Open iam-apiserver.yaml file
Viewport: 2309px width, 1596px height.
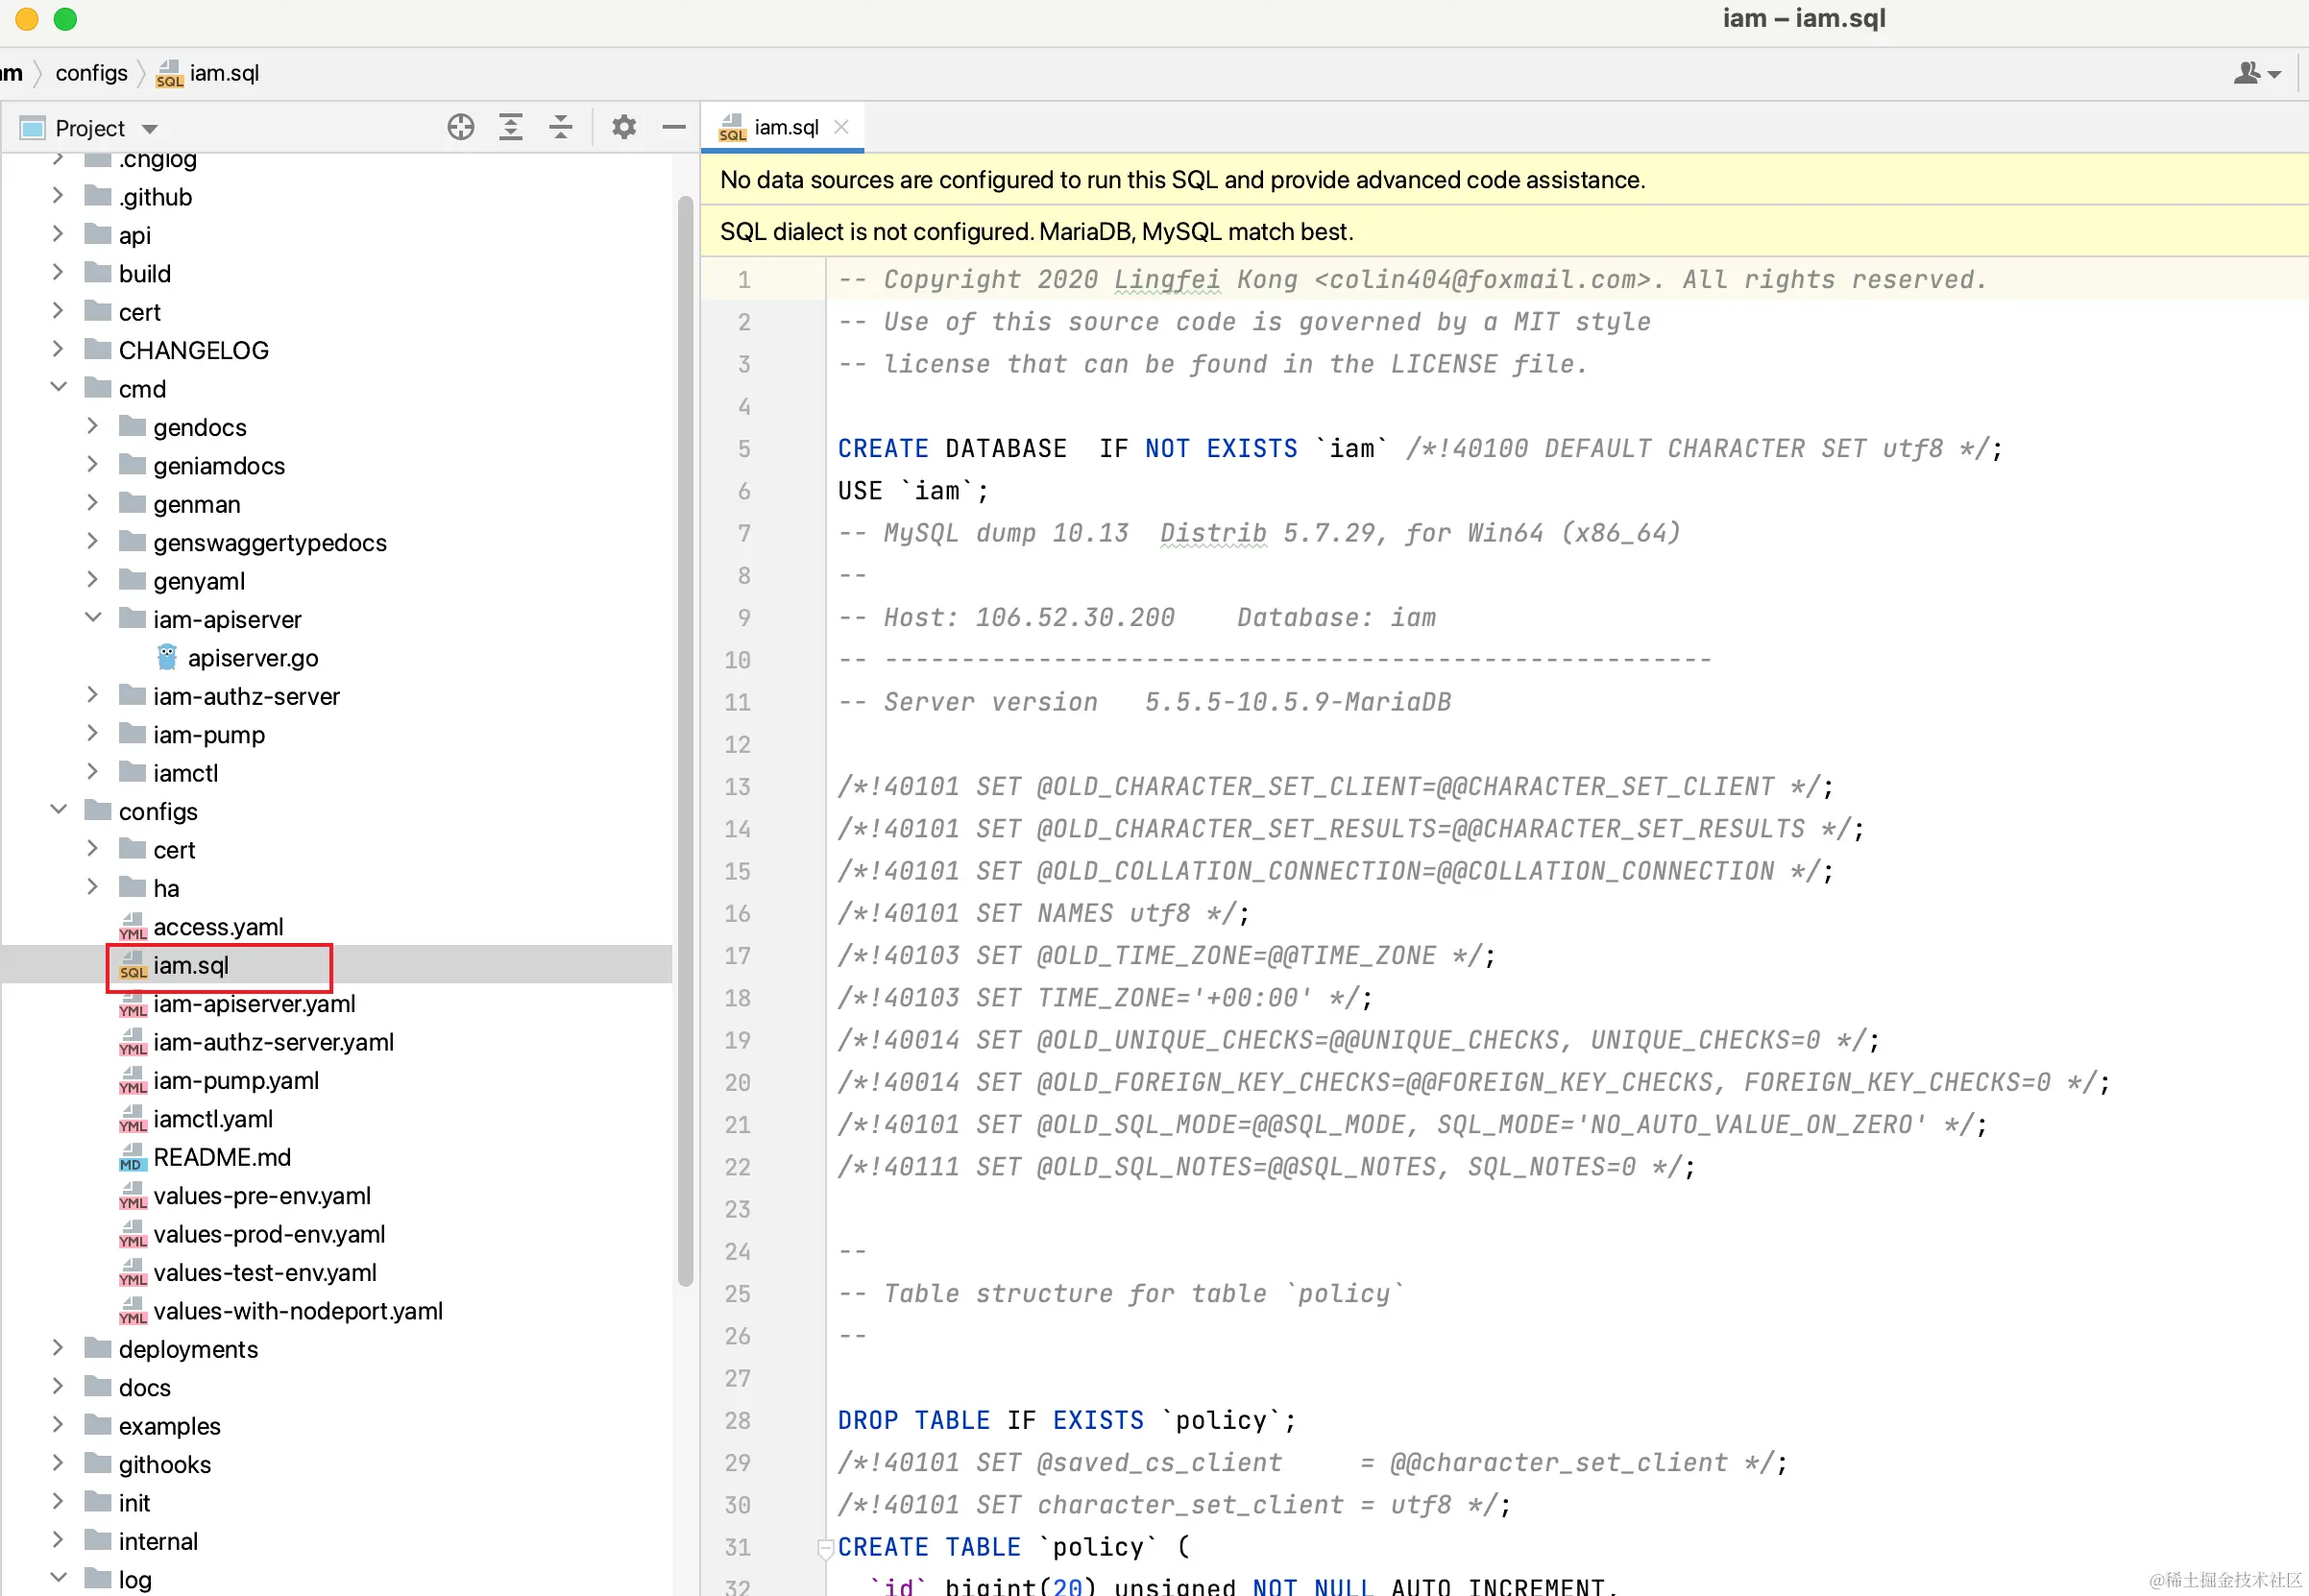click(x=254, y=1003)
